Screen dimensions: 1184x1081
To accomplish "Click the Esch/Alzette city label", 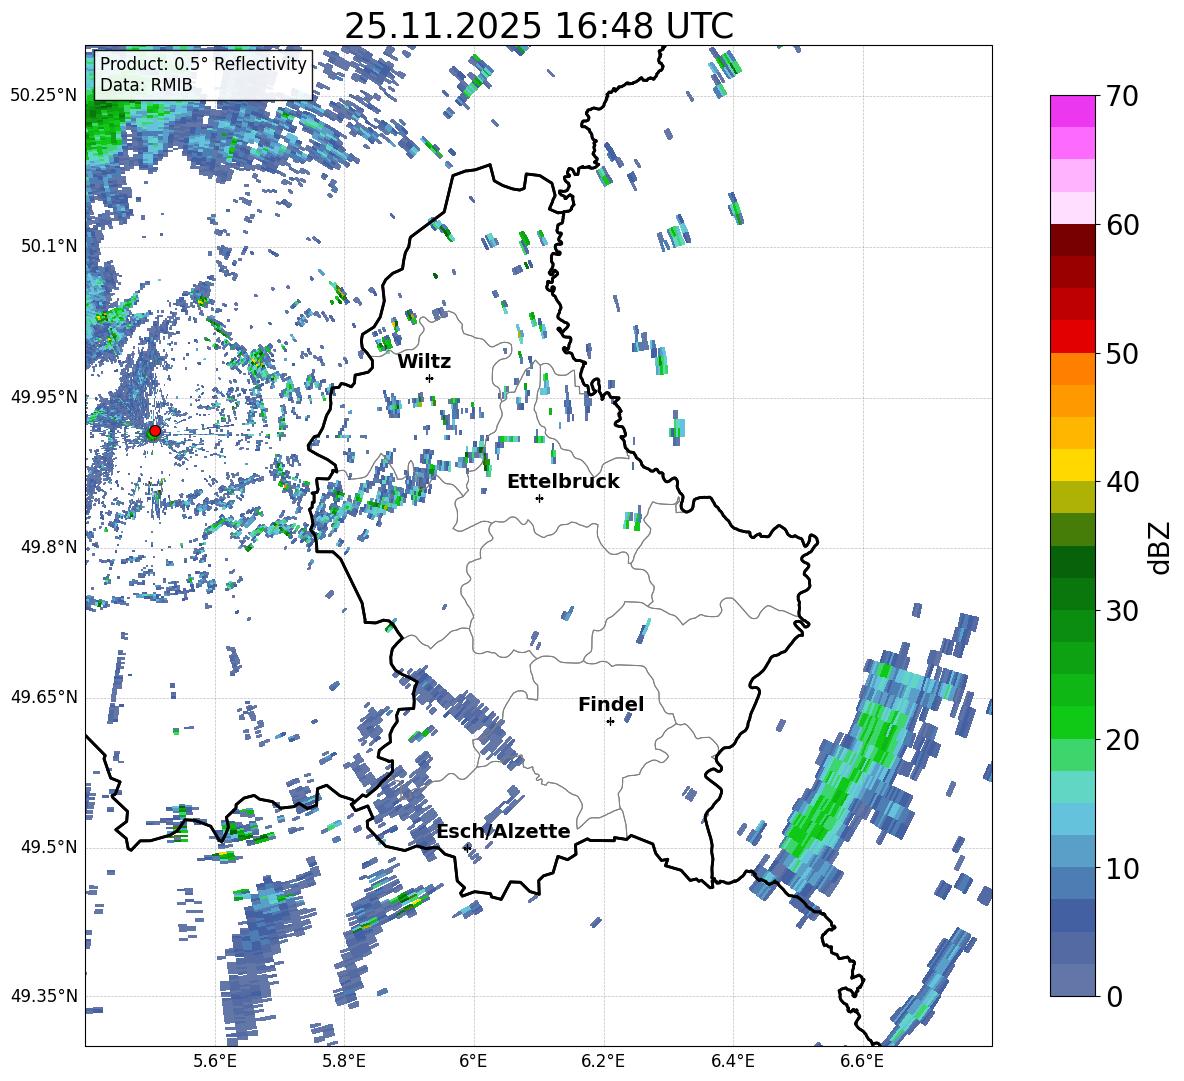I will tap(504, 831).
